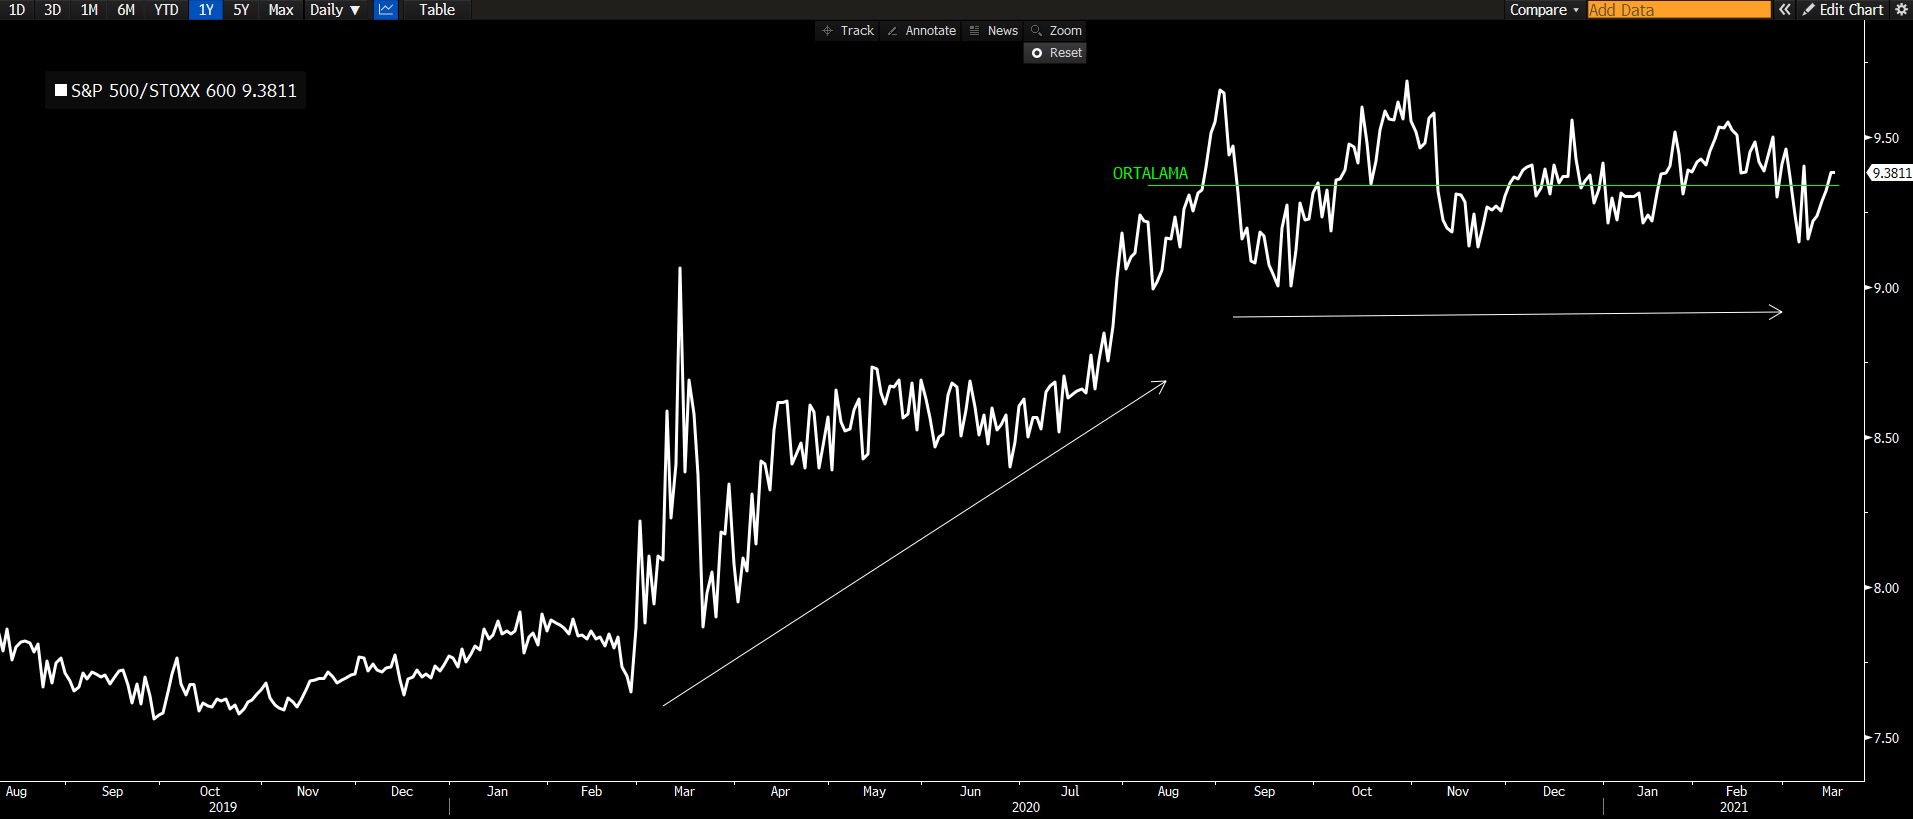Click the 2021 year label on axis
The height and width of the screenshot is (819, 1913).
click(x=1734, y=807)
